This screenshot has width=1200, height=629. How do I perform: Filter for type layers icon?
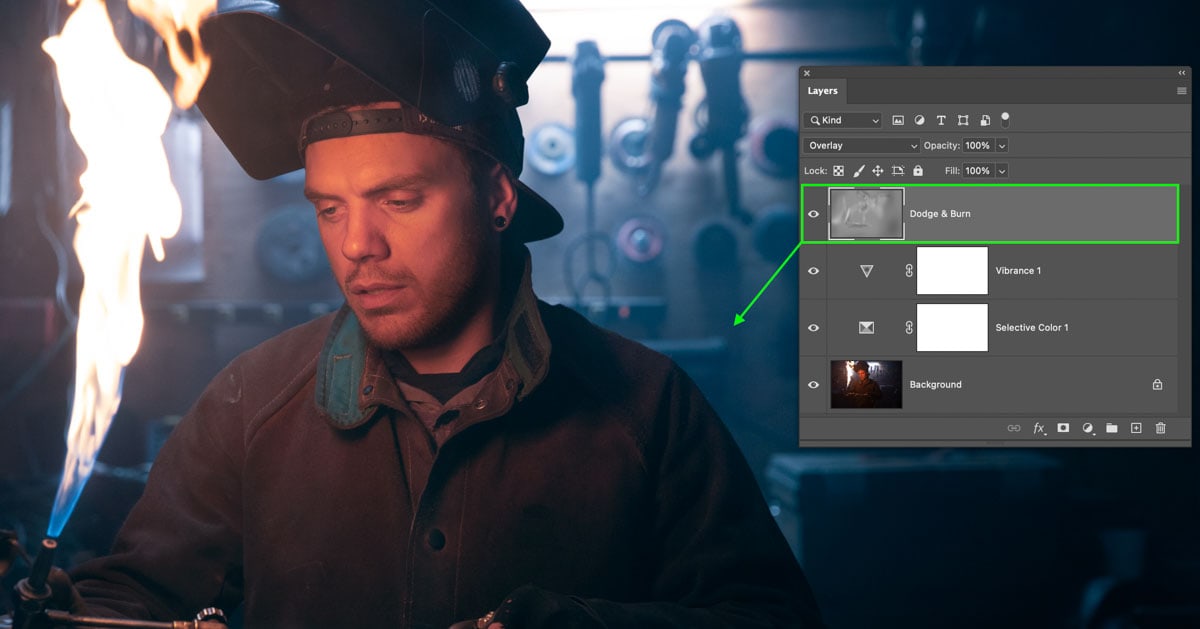pos(941,120)
